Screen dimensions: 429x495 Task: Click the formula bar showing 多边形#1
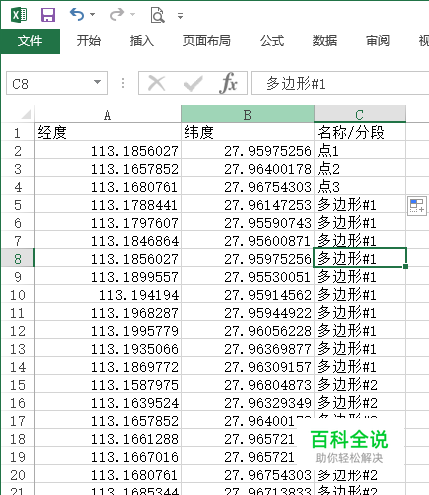click(x=340, y=83)
